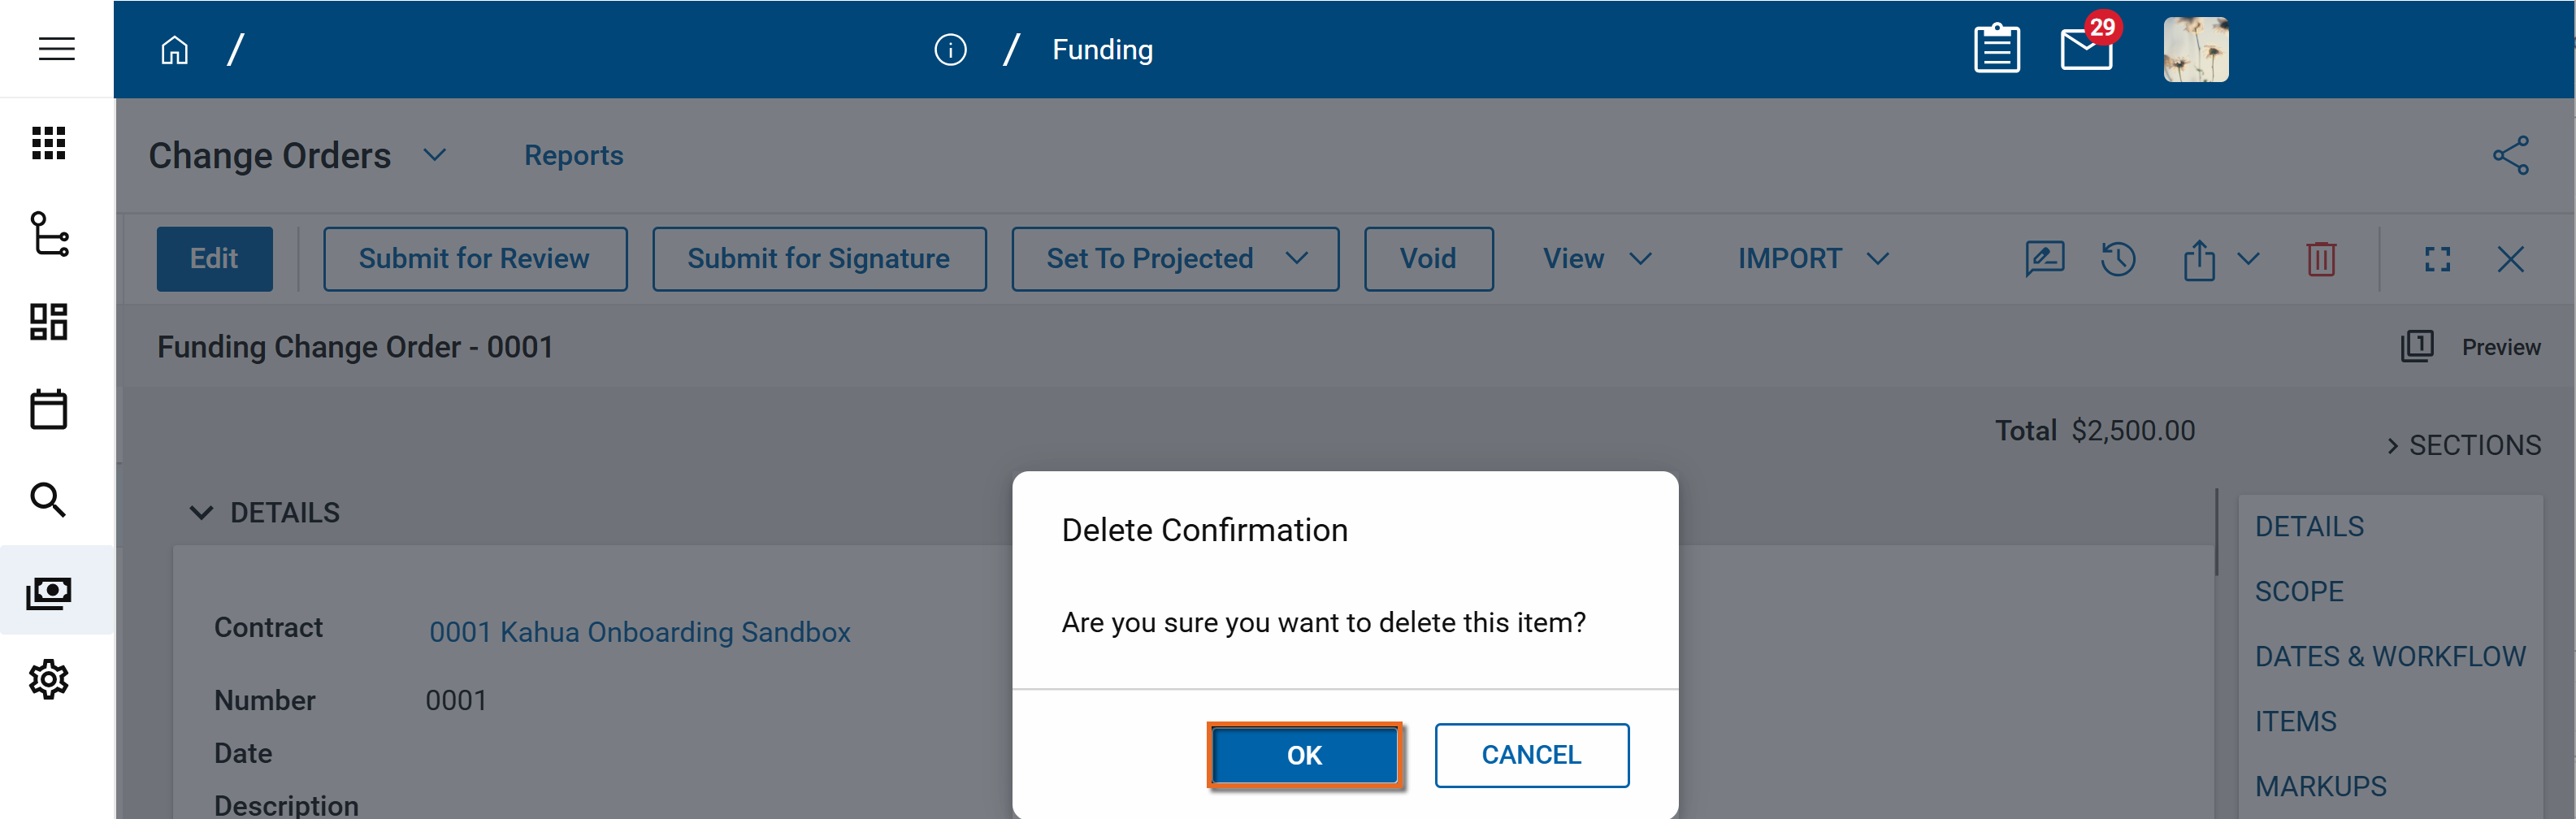Click the user profile avatar thumbnail
Image resolution: width=2576 pixels, height=819 pixels.
[2195, 49]
